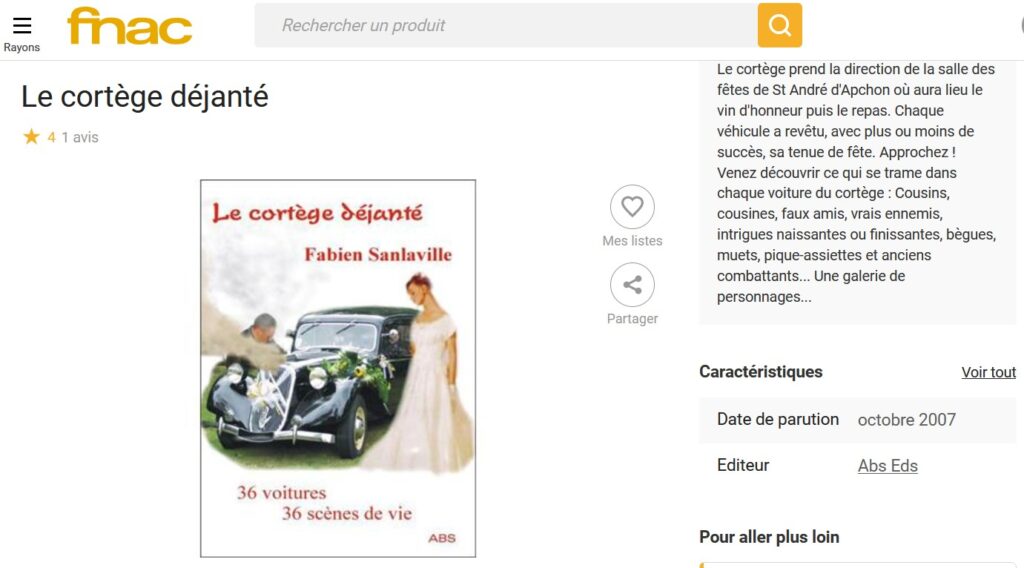This screenshot has width=1024, height=568.
Task: Focus the Rechercher un produit field
Action: [506, 25]
